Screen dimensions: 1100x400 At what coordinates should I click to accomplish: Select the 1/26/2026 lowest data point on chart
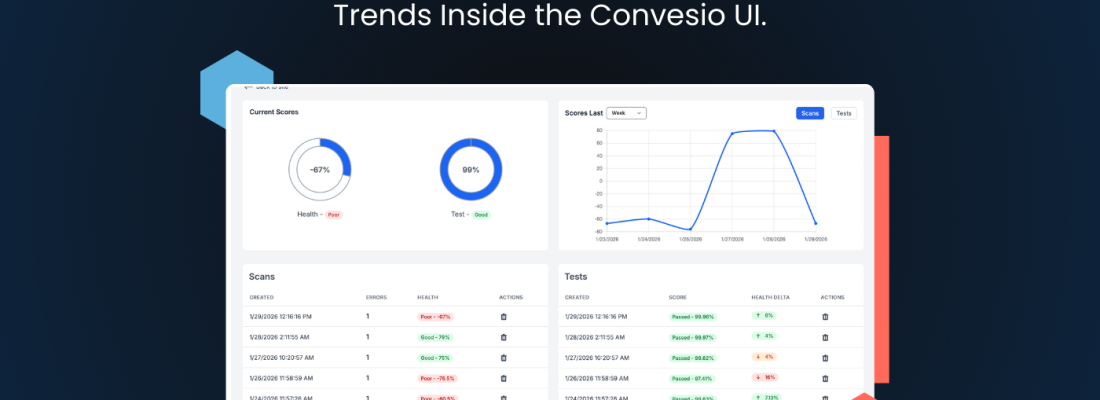pos(690,229)
